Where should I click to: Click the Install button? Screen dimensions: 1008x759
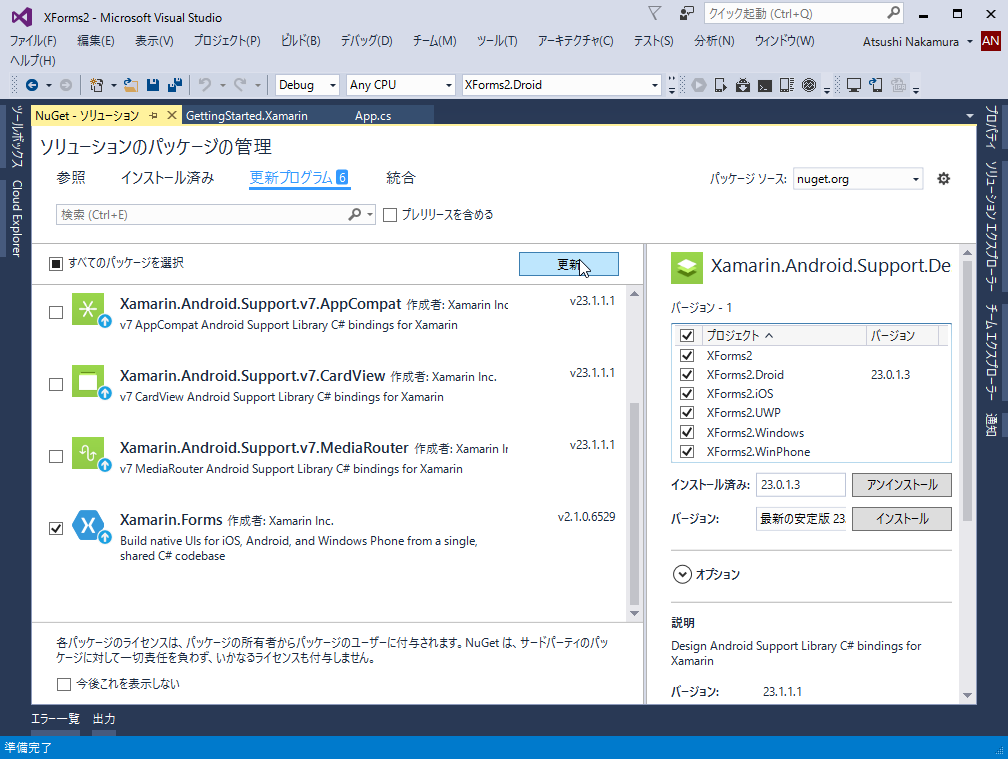click(x=901, y=519)
